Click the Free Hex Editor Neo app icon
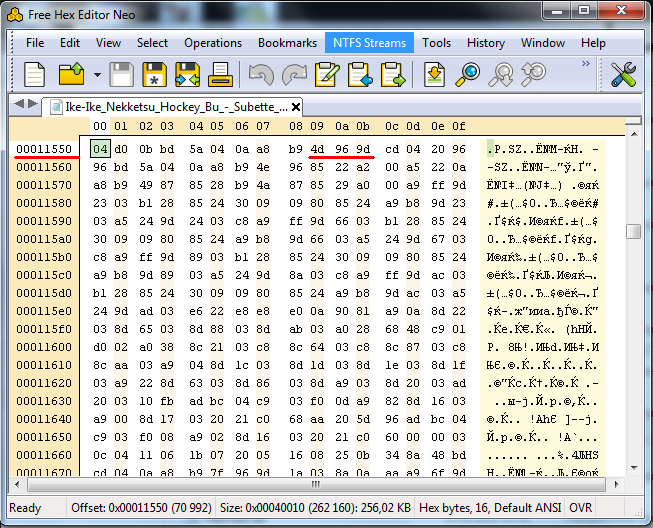 click(15, 15)
